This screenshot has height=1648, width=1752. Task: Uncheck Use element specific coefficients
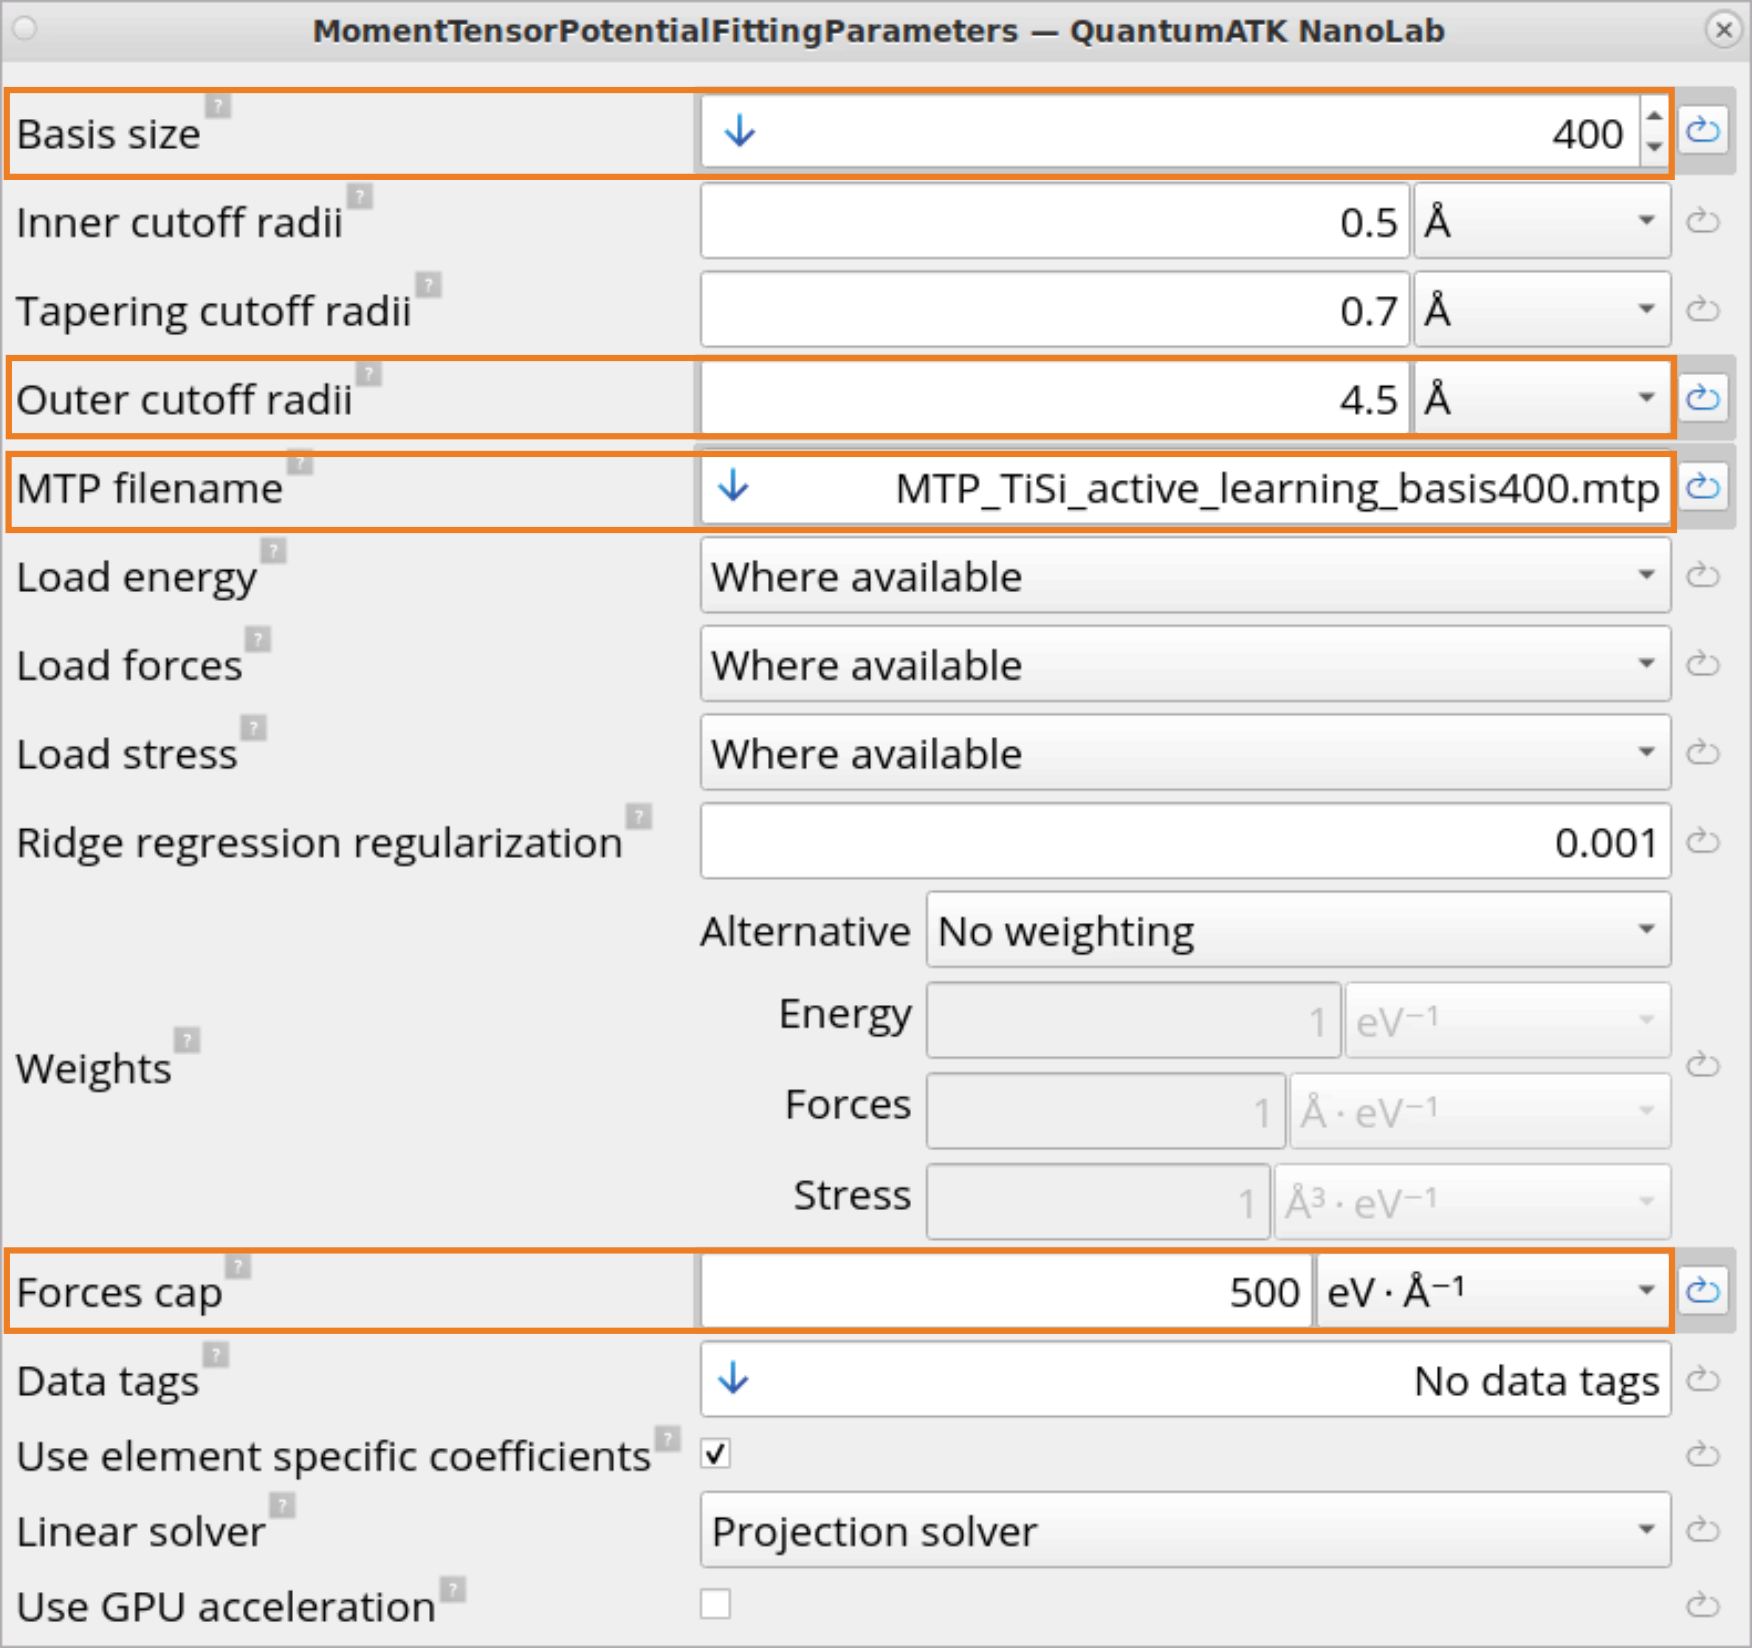coord(716,1453)
